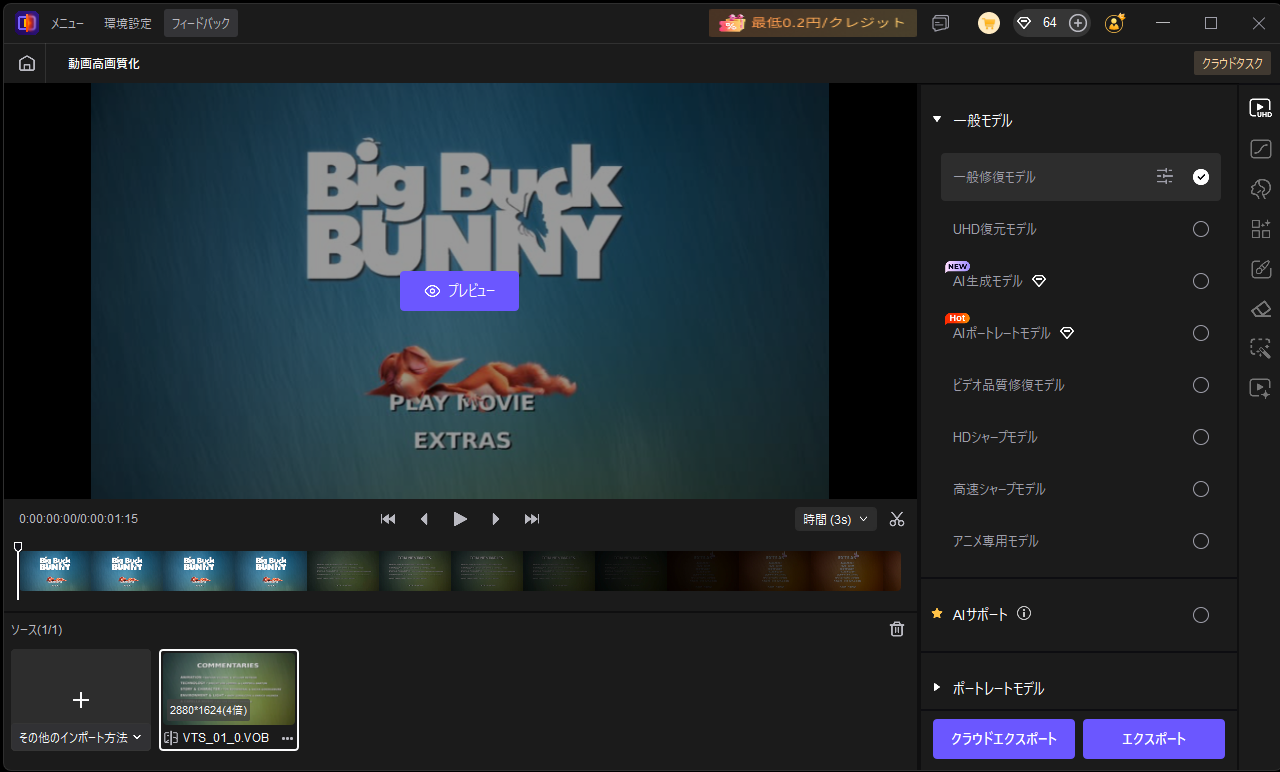Open the 時間 (3s) dropdown

pos(836,519)
